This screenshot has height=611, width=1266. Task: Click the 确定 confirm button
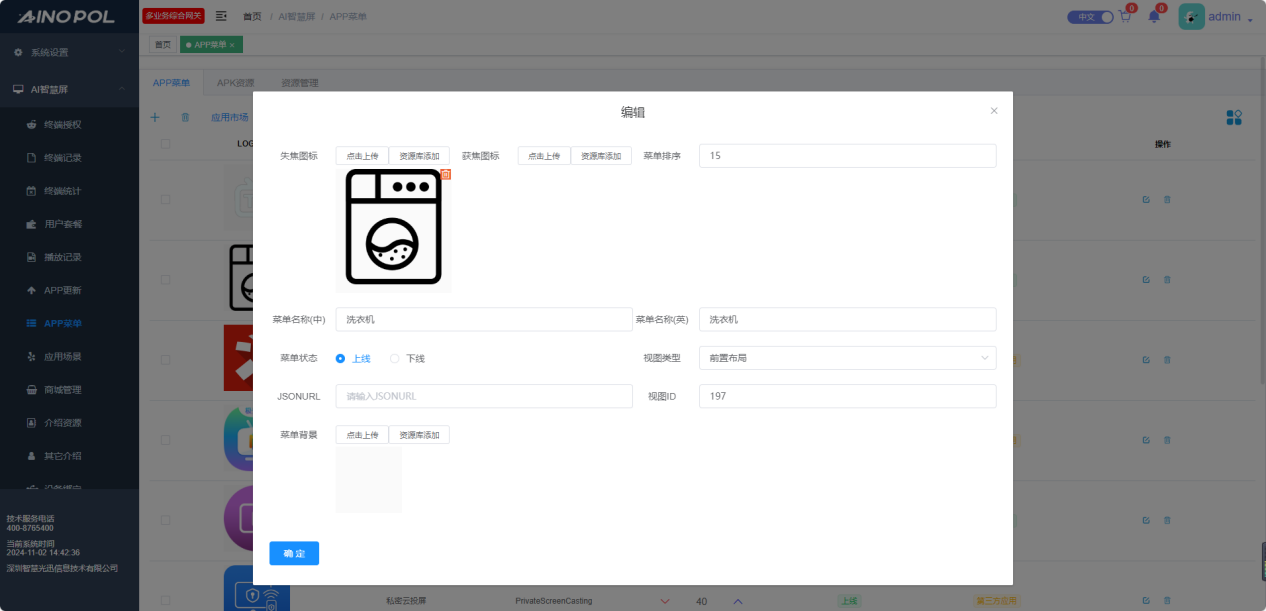point(294,553)
